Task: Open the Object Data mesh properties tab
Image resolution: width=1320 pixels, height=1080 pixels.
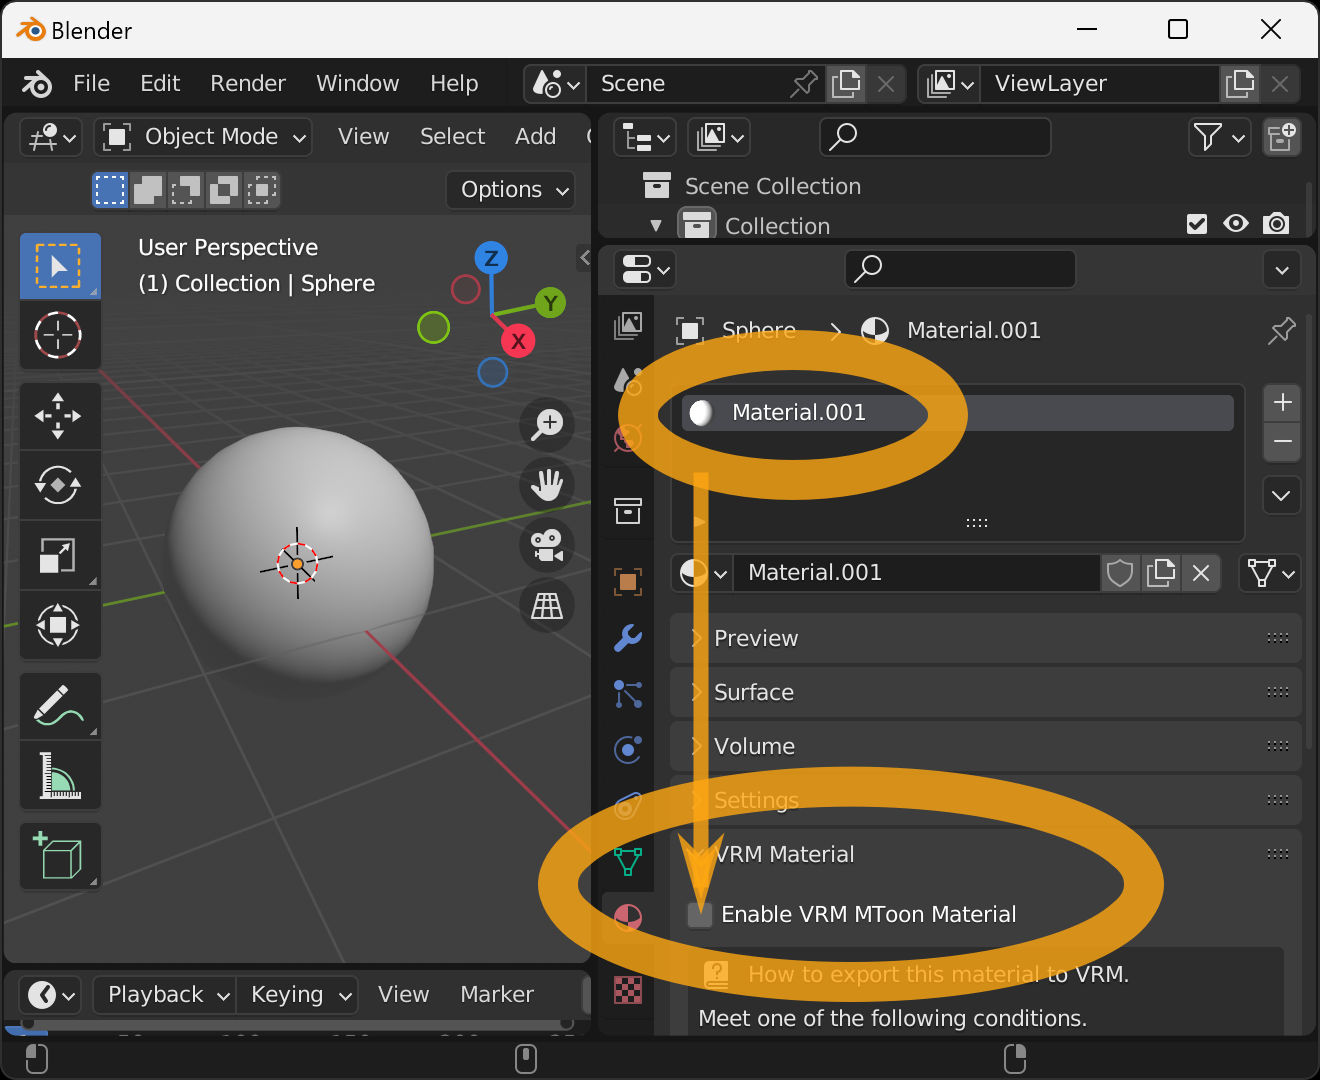Action: [x=628, y=861]
